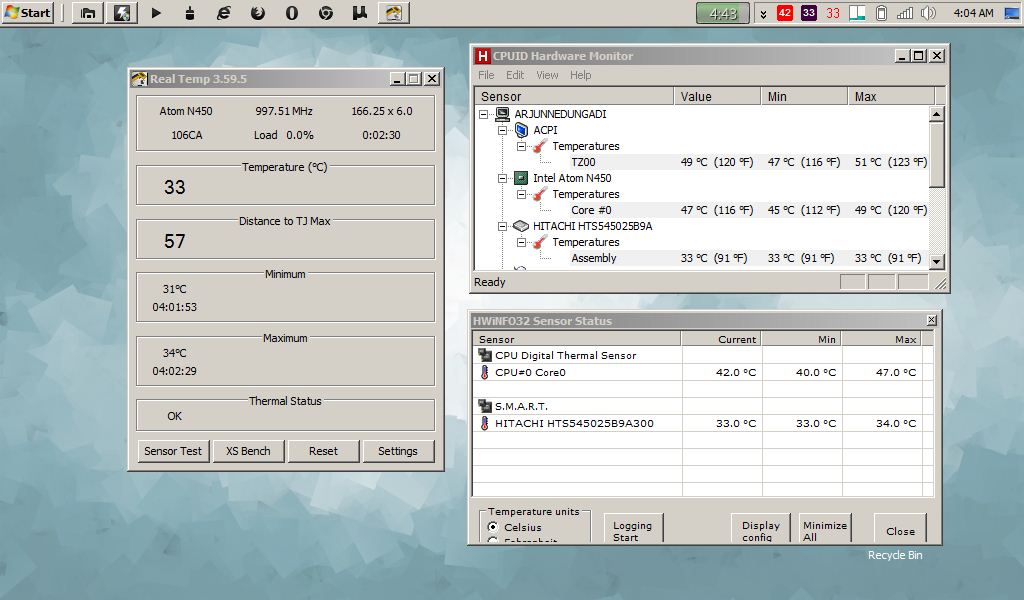This screenshot has width=1024, height=600.
Task: Open Real Temp Settings
Action: (397, 451)
